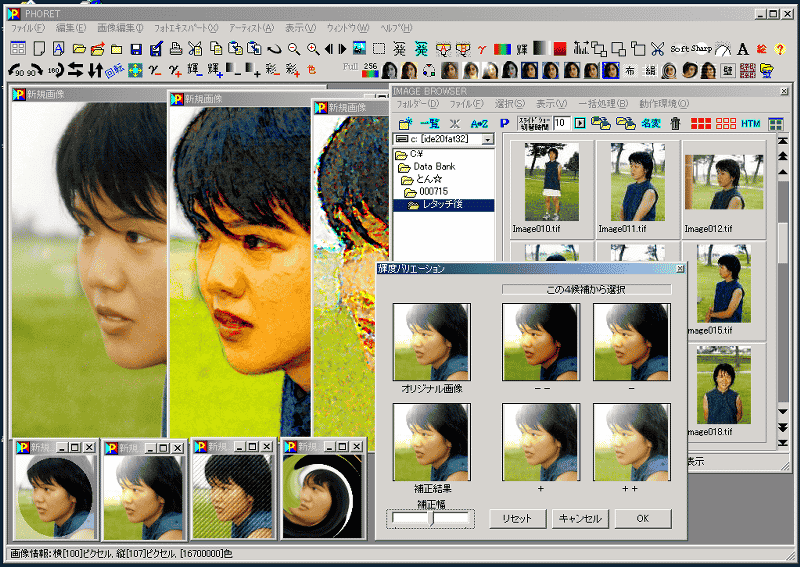Click the Image Browser scroll-to-top arrow
The image size is (800, 567).
click(x=783, y=140)
